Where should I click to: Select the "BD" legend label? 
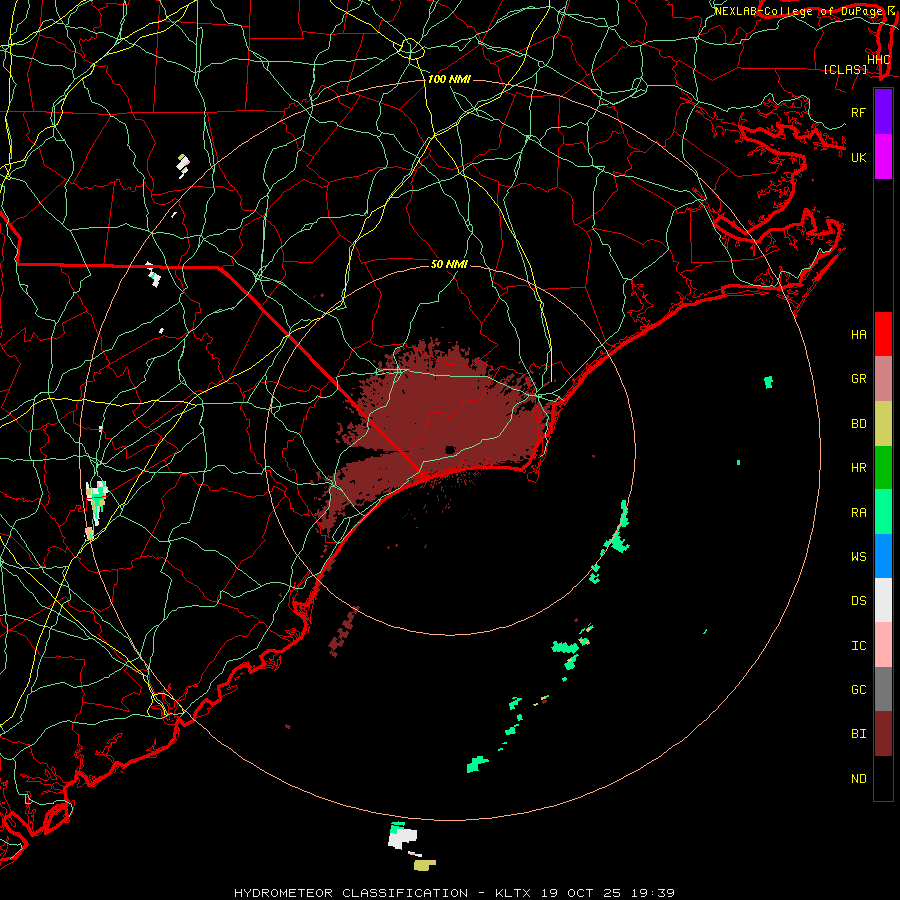click(859, 424)
